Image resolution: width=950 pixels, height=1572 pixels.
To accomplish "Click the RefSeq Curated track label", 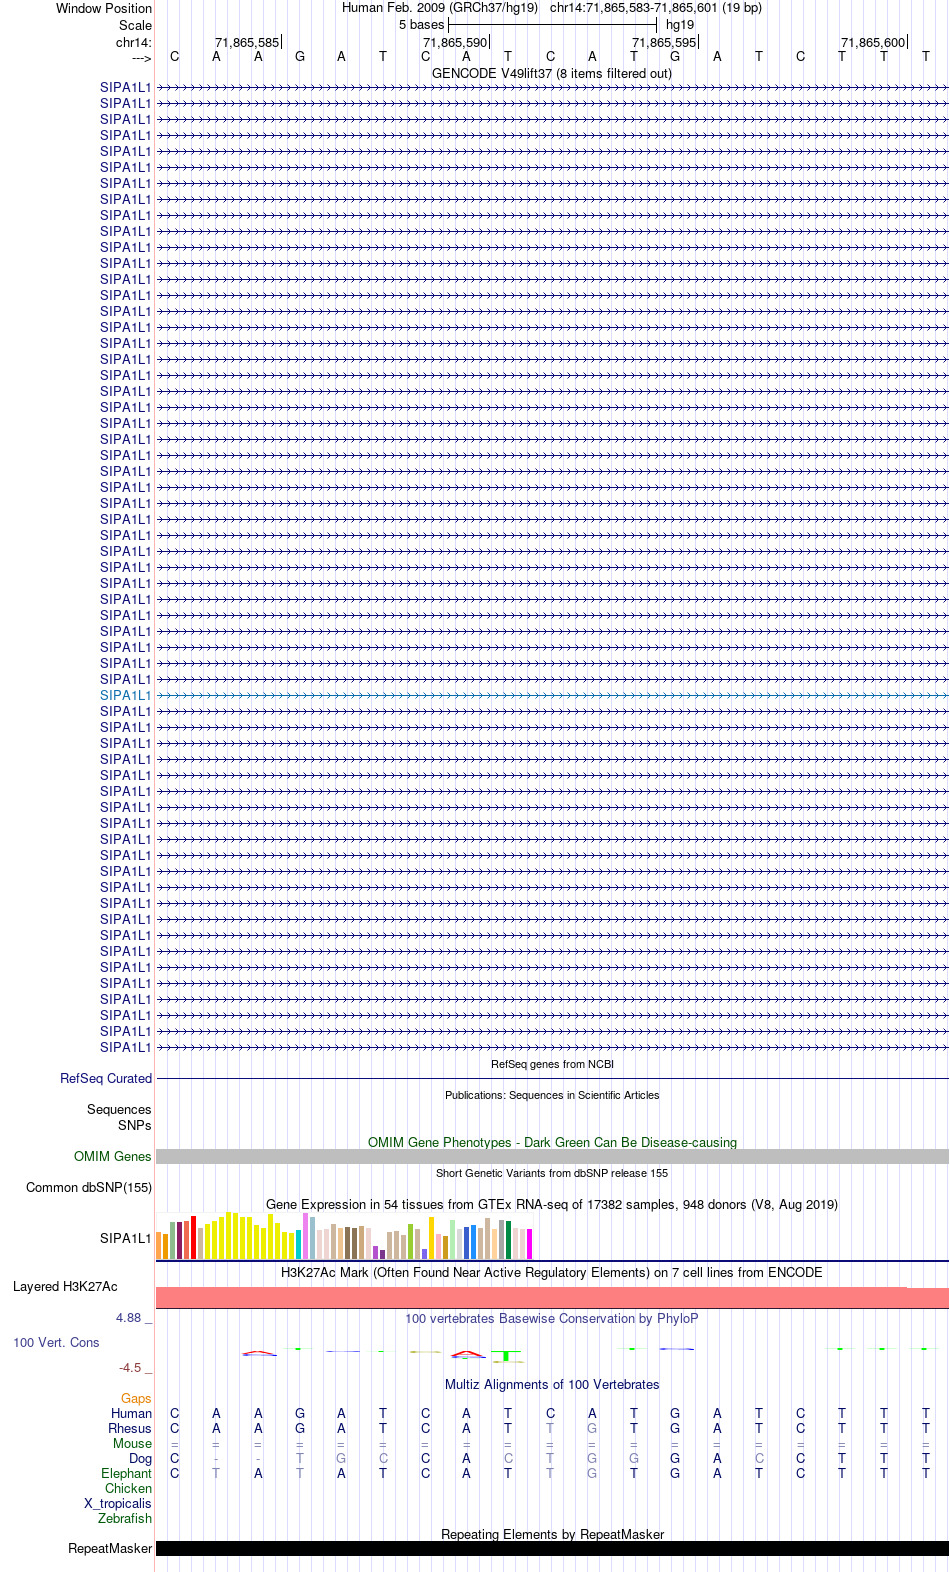I will pyautogui.click(x=106, y=1078).
